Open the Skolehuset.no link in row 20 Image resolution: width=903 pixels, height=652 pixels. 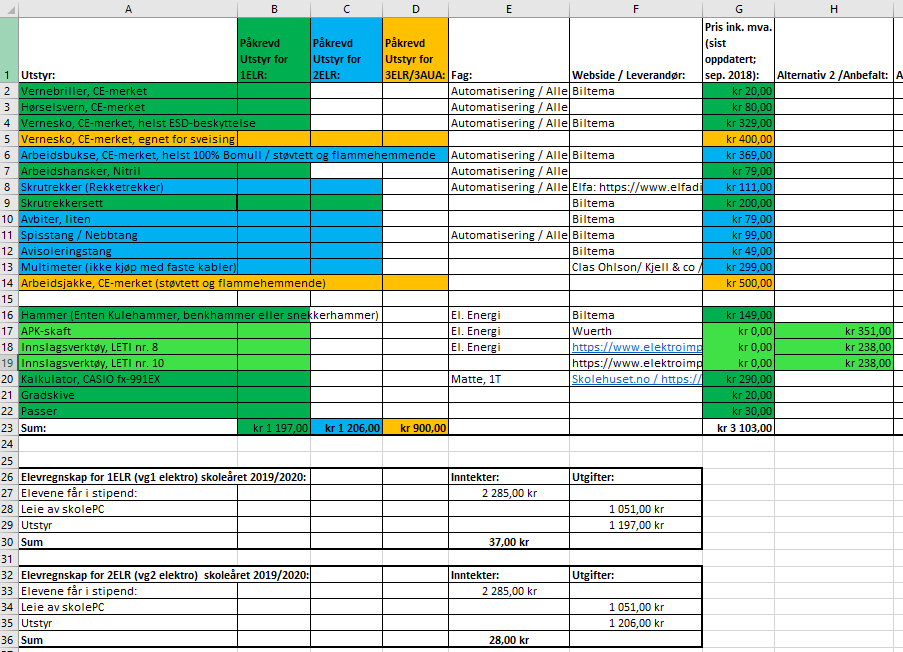tap(636, 379)
